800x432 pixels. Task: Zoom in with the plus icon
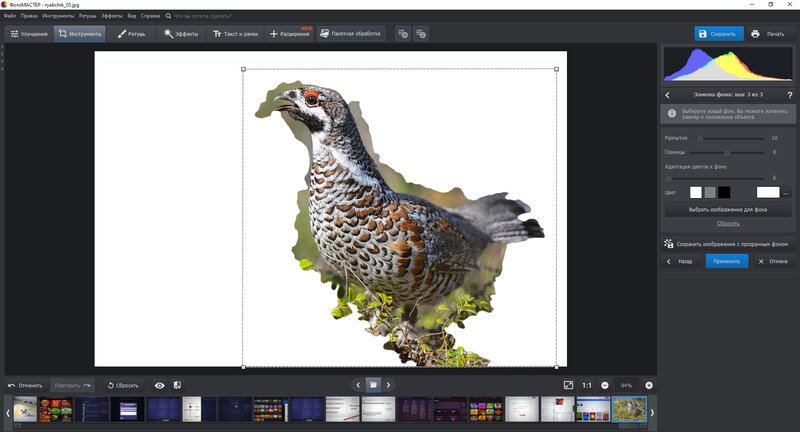pos(649,386)
